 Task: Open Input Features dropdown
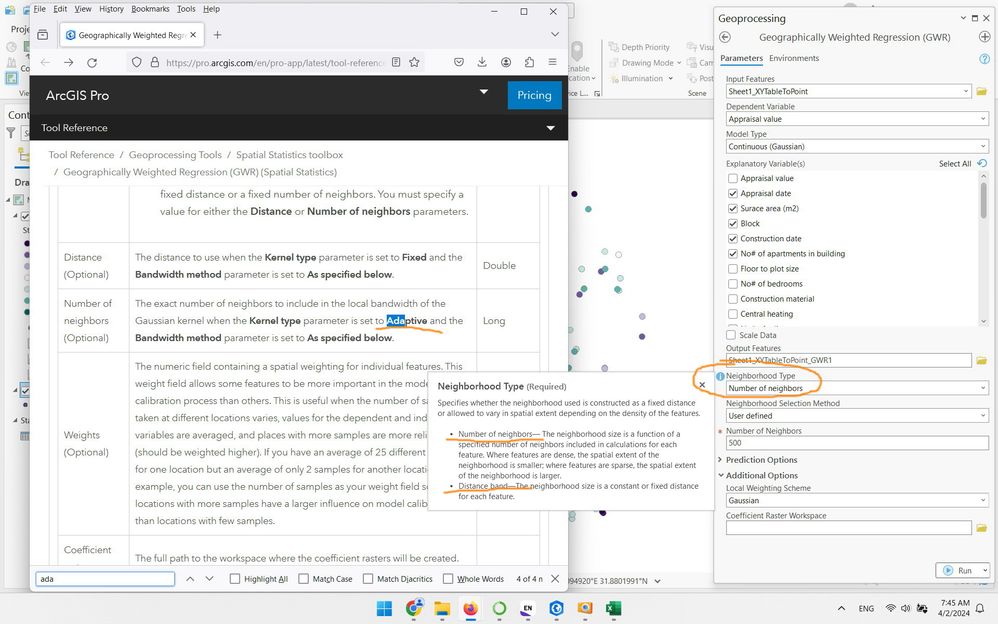pos(966,92)
